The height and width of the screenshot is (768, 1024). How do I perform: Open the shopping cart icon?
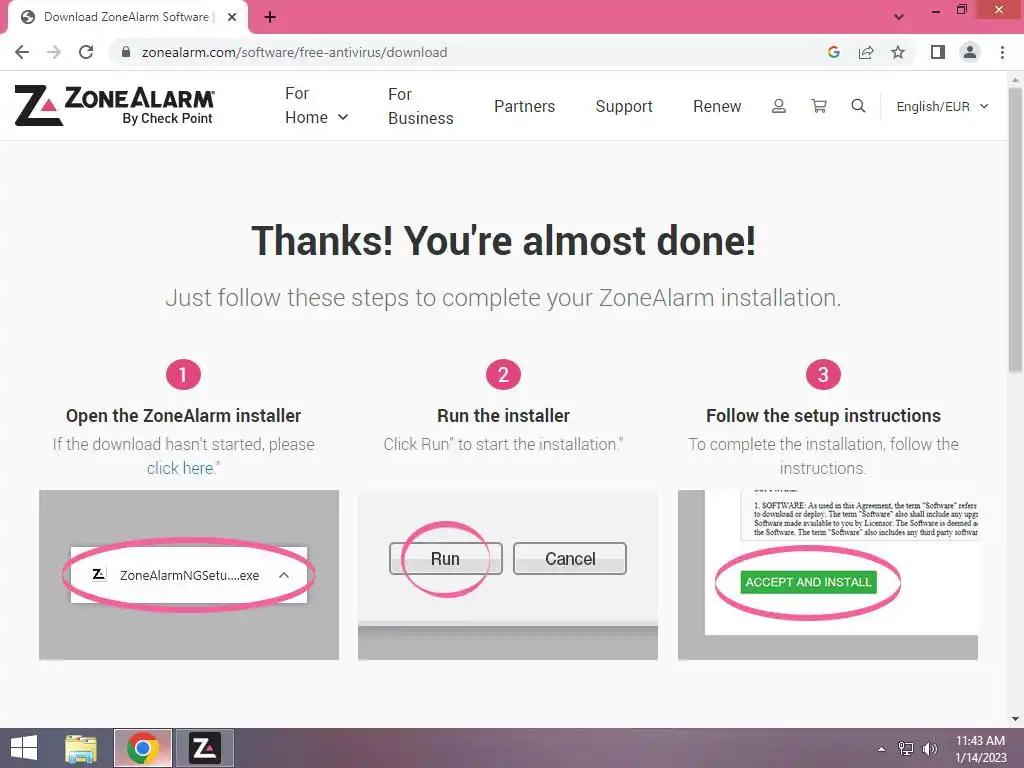pos(818,106)
